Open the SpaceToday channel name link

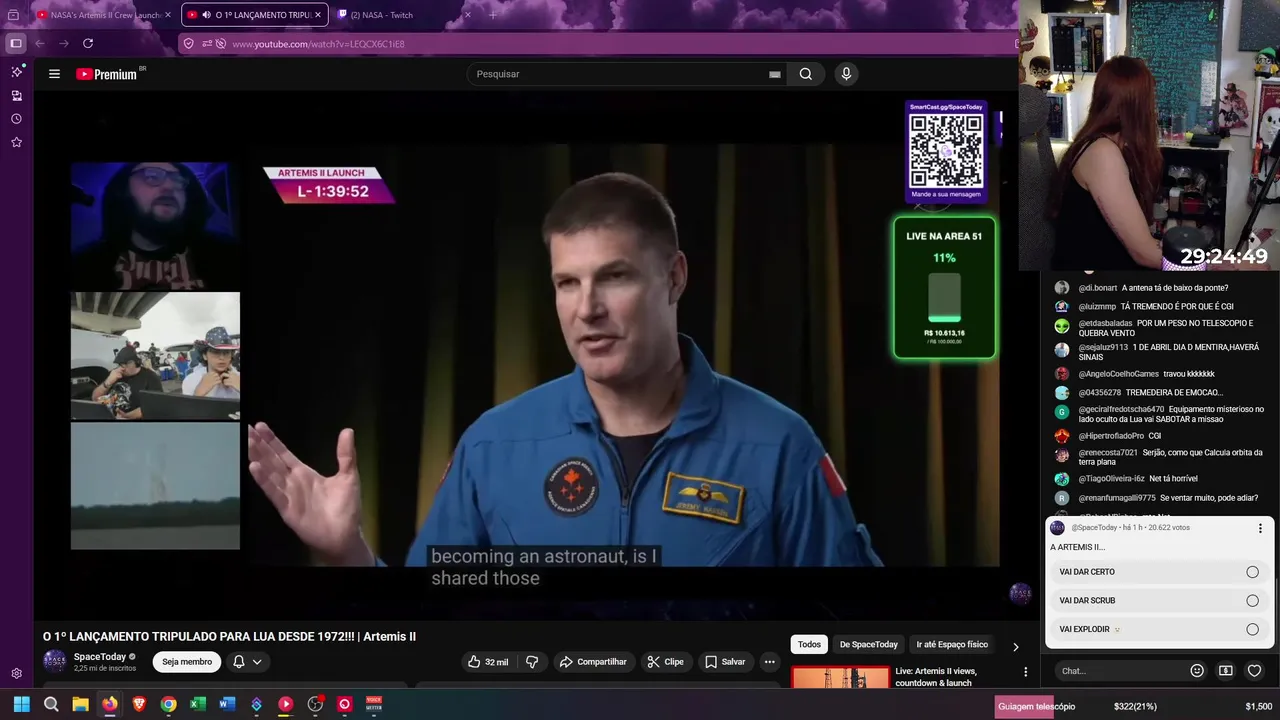(x=99, y=657)
